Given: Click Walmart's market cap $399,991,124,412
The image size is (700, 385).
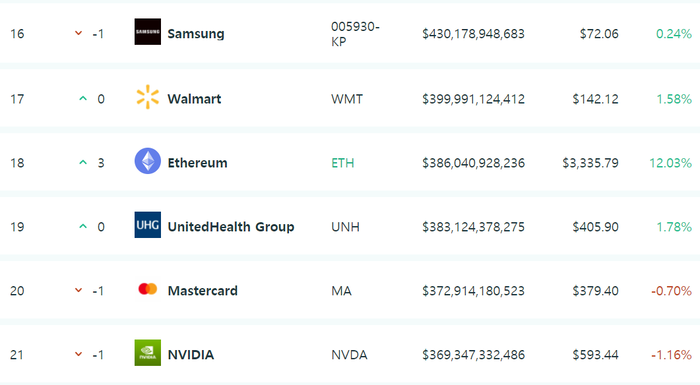Looking at the screenshot, I should [x=474, y=99].
